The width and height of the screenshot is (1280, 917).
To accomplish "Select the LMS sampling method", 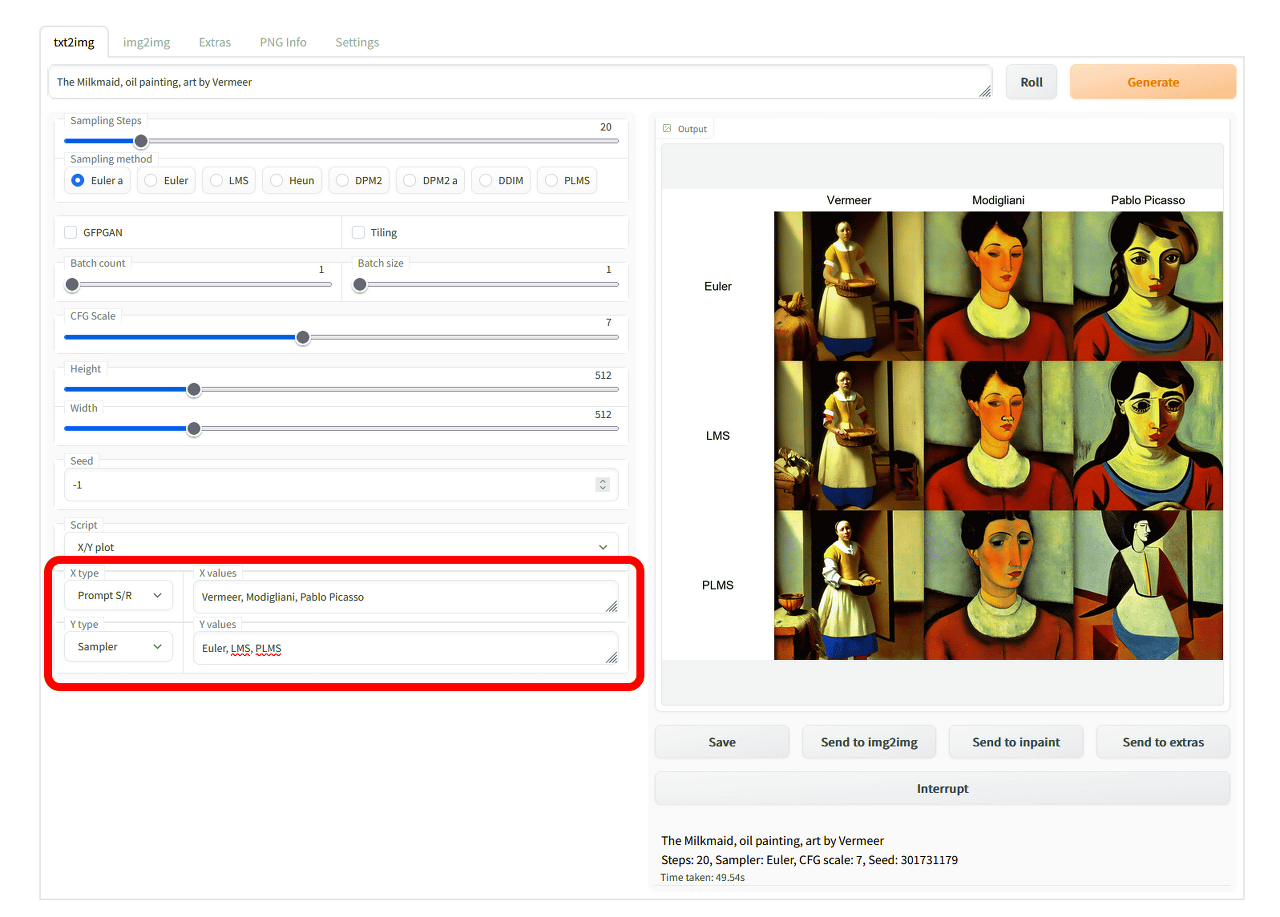I will coord(229,181).
